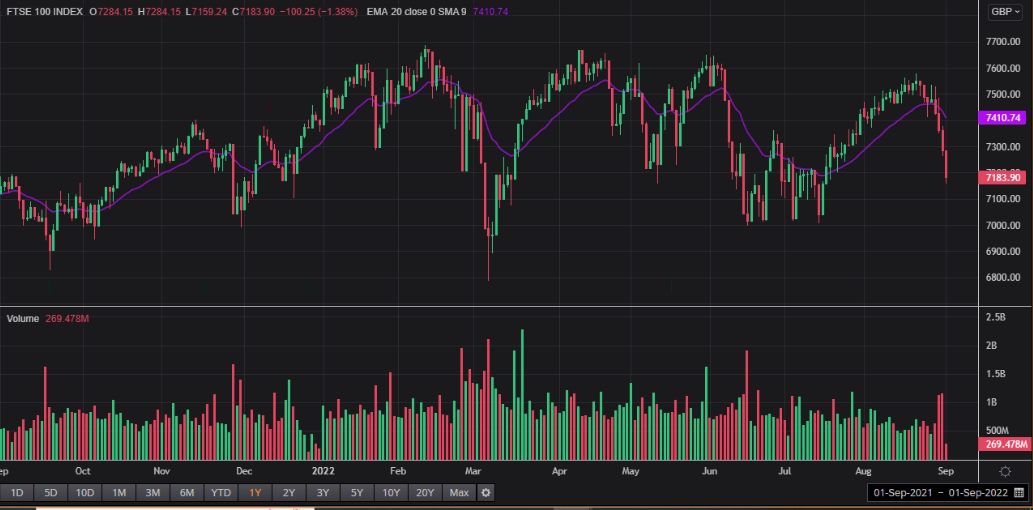
Task: Click the 6800.00 price axis label
Action: coord(1003,277)
